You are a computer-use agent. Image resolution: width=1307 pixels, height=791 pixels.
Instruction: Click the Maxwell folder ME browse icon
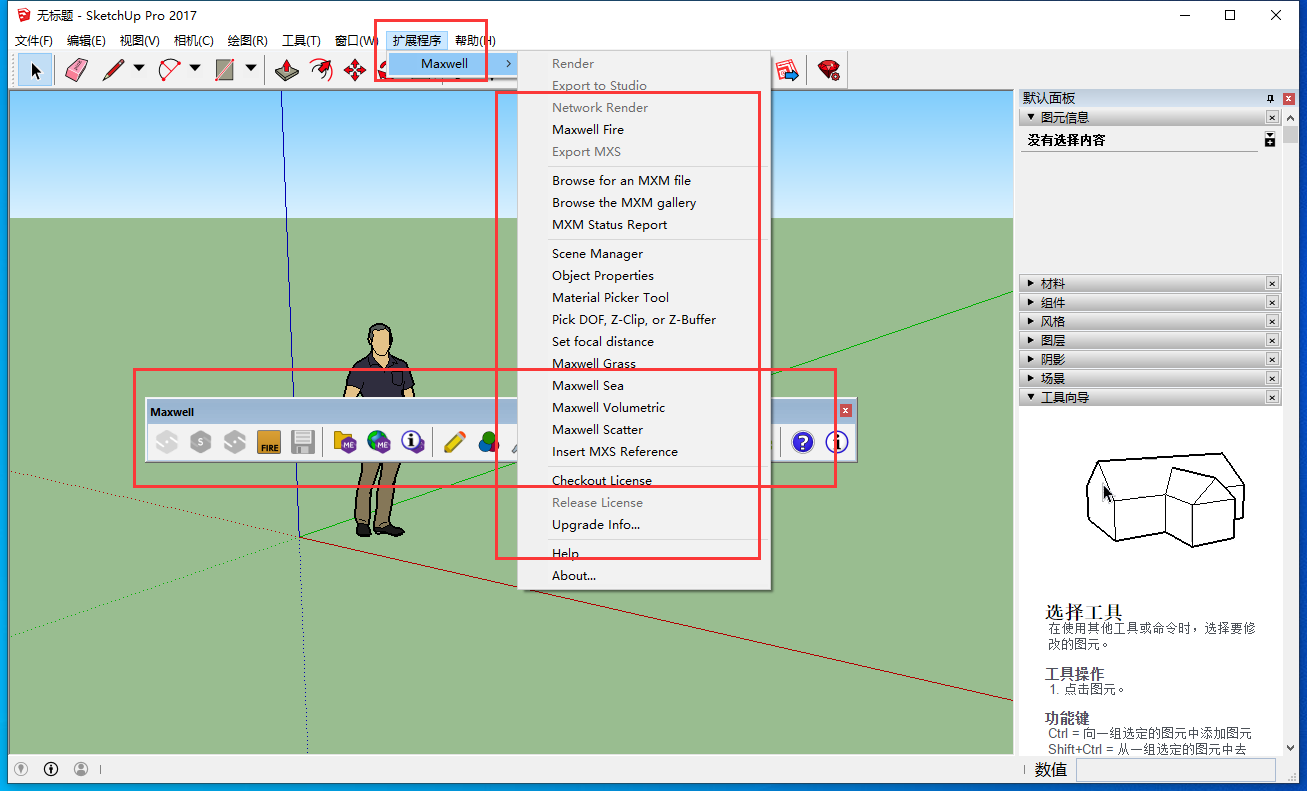pyautogui.click(x=345, y=441)
